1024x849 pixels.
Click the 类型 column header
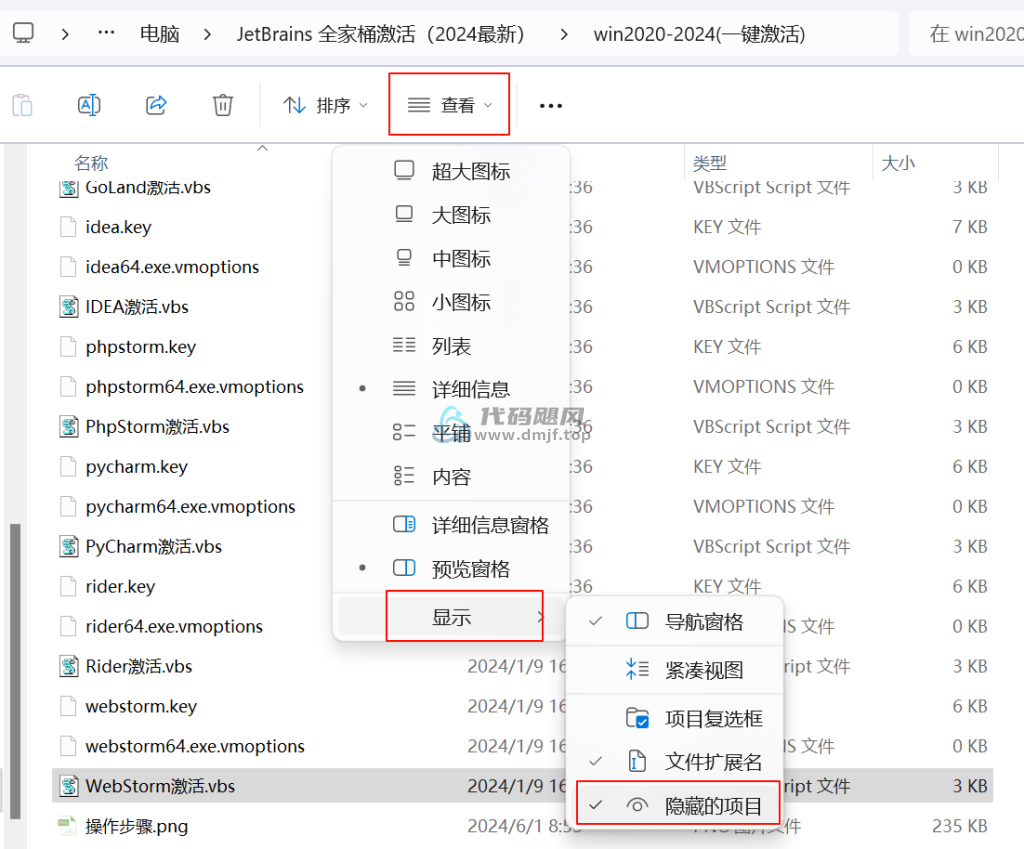[710, 163]
